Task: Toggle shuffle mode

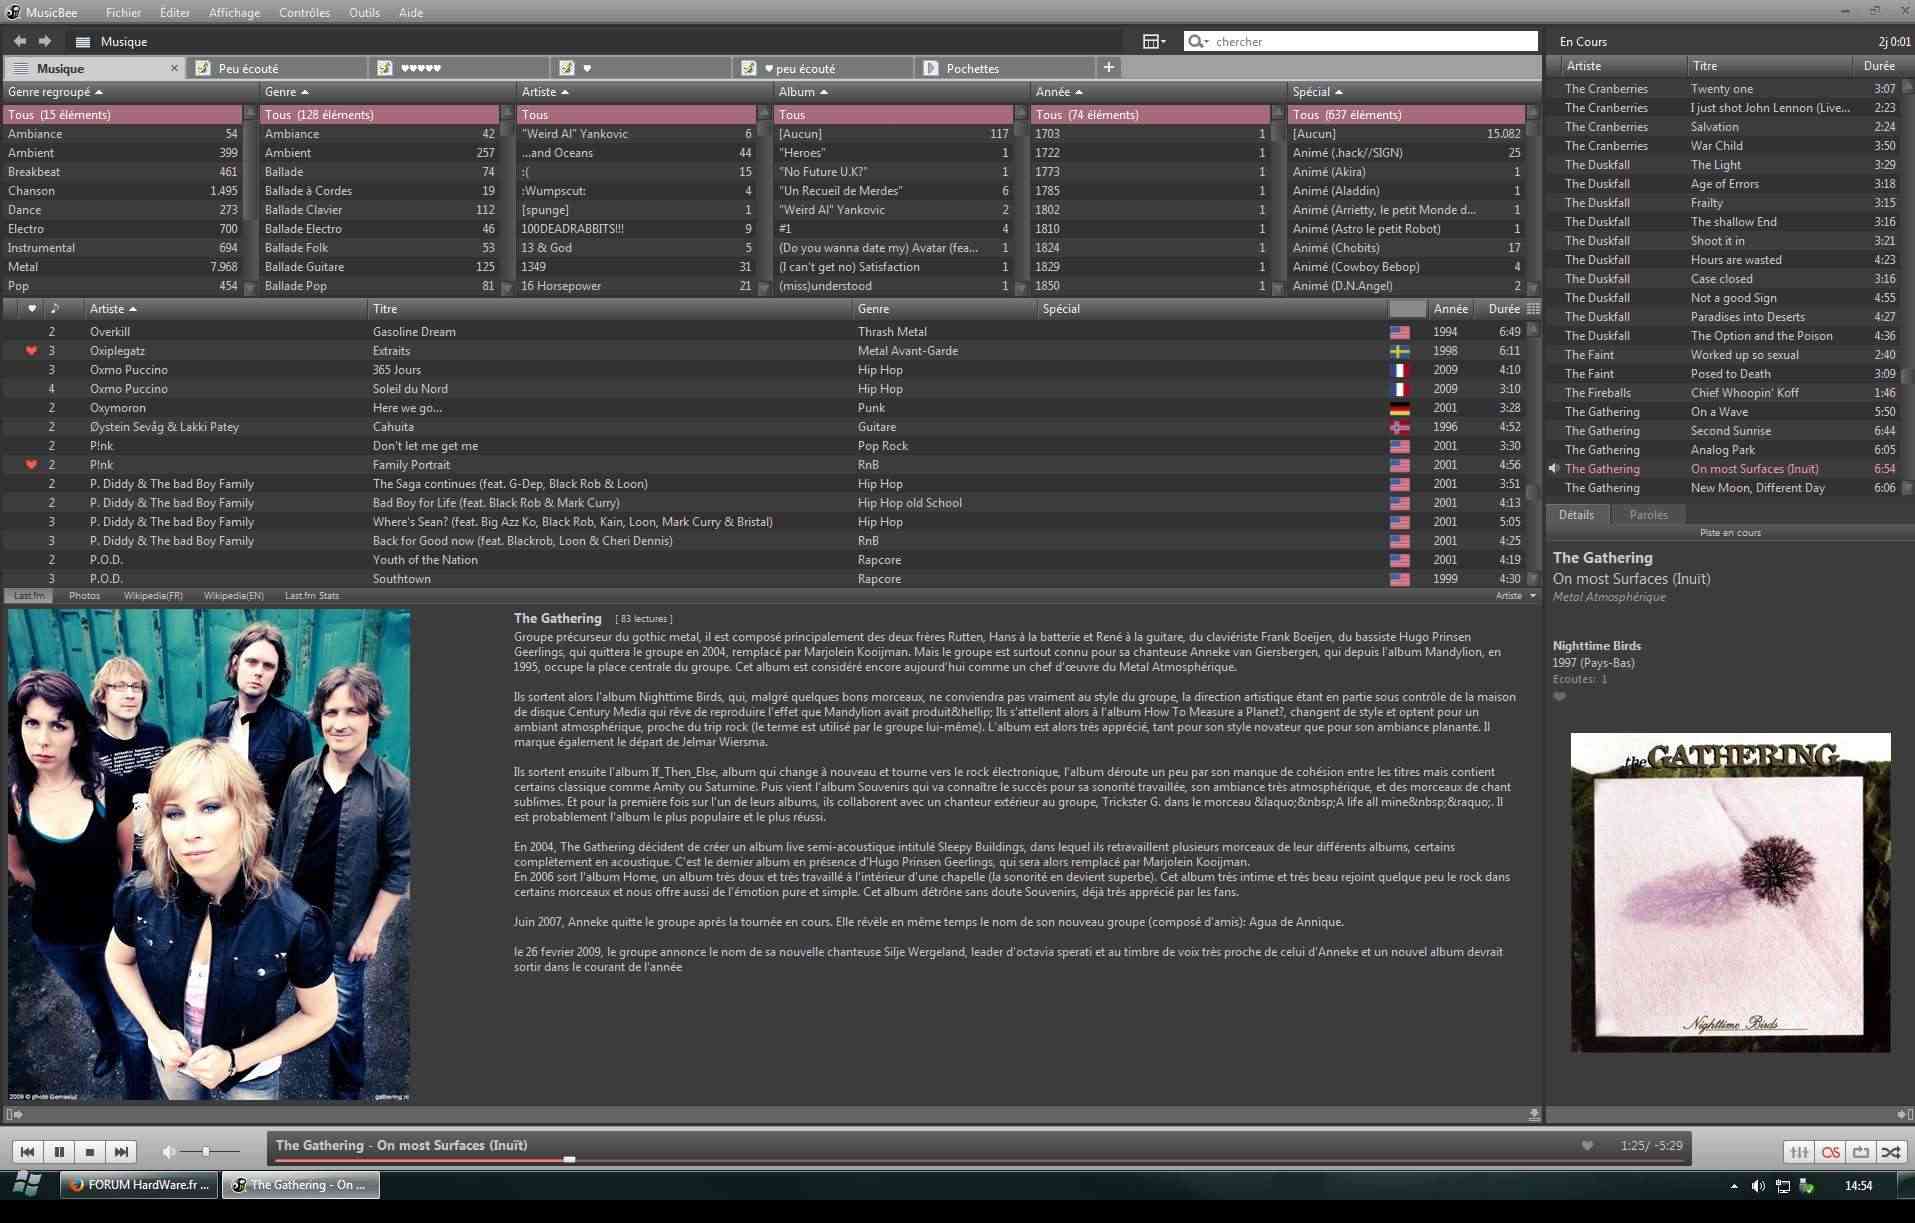Action: click(1891, 1152)
